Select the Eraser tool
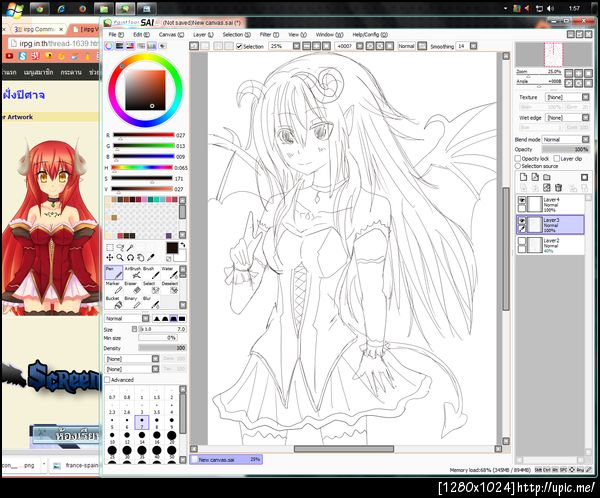 [x=133, y=287]
